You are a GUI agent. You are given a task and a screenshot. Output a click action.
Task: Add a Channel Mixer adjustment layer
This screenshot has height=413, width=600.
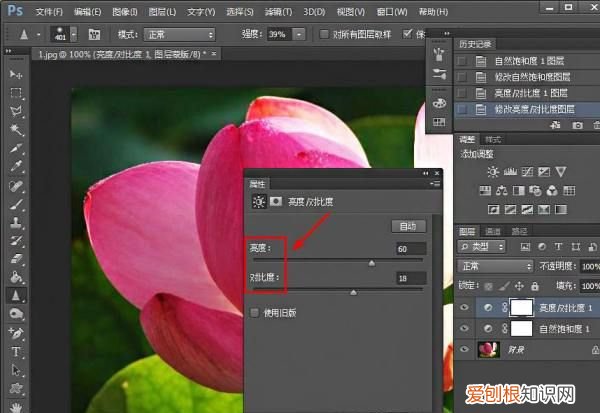[552, 190]
